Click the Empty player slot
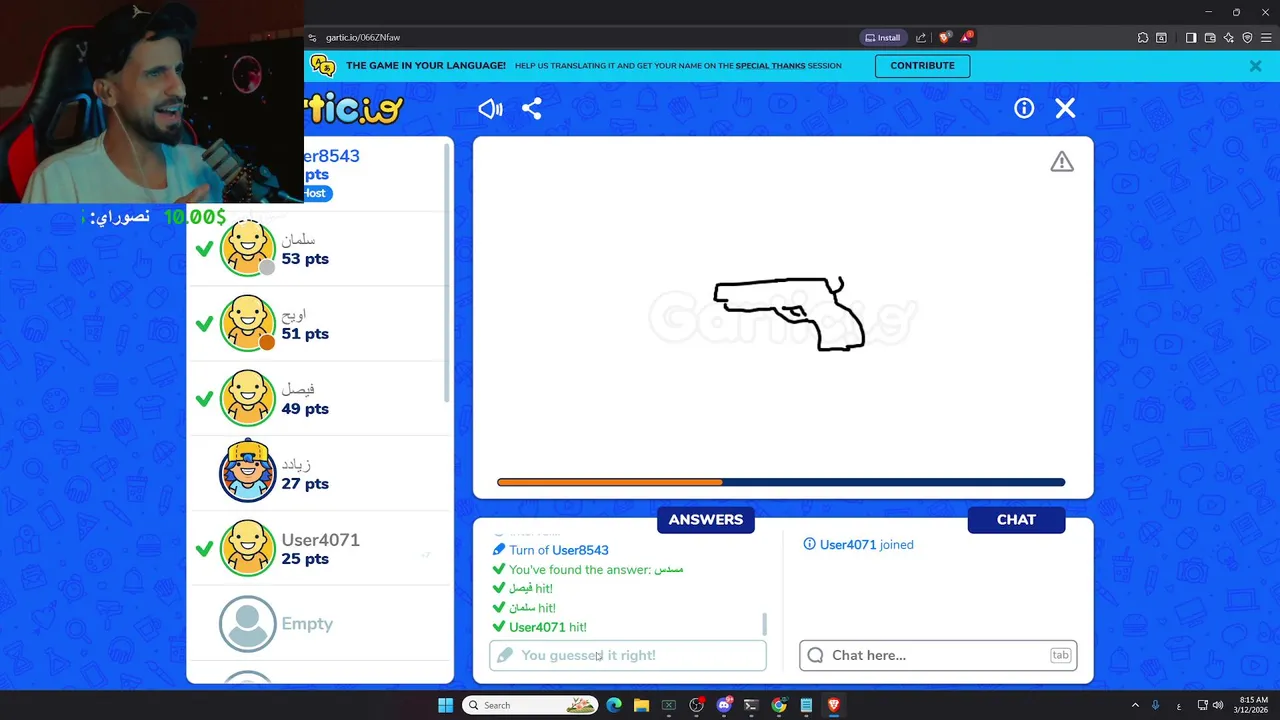The width and height of the screenshot is (1280, 720). pos(320,624)
